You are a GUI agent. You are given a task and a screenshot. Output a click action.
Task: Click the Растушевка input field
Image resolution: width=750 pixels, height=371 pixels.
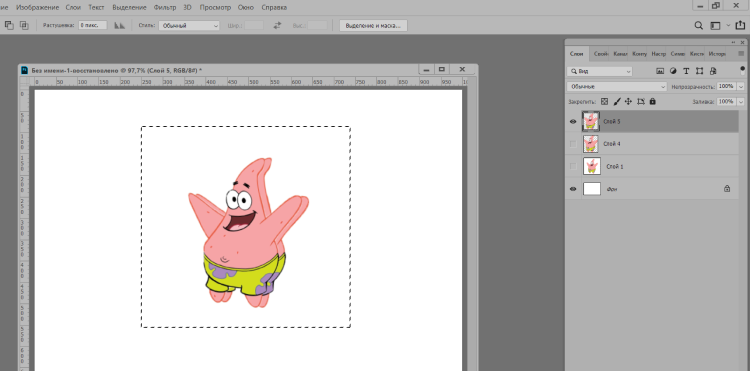93,25
